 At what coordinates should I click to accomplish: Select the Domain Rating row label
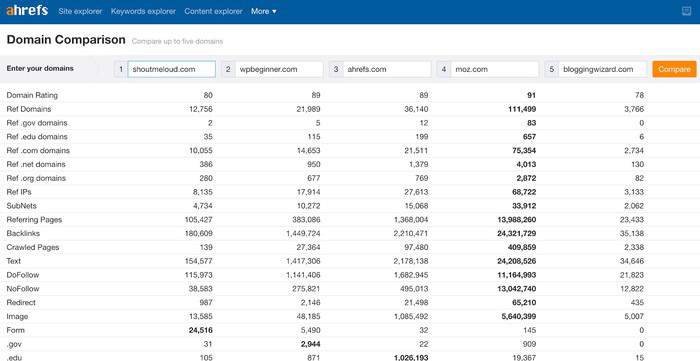(x=32, y=95)
